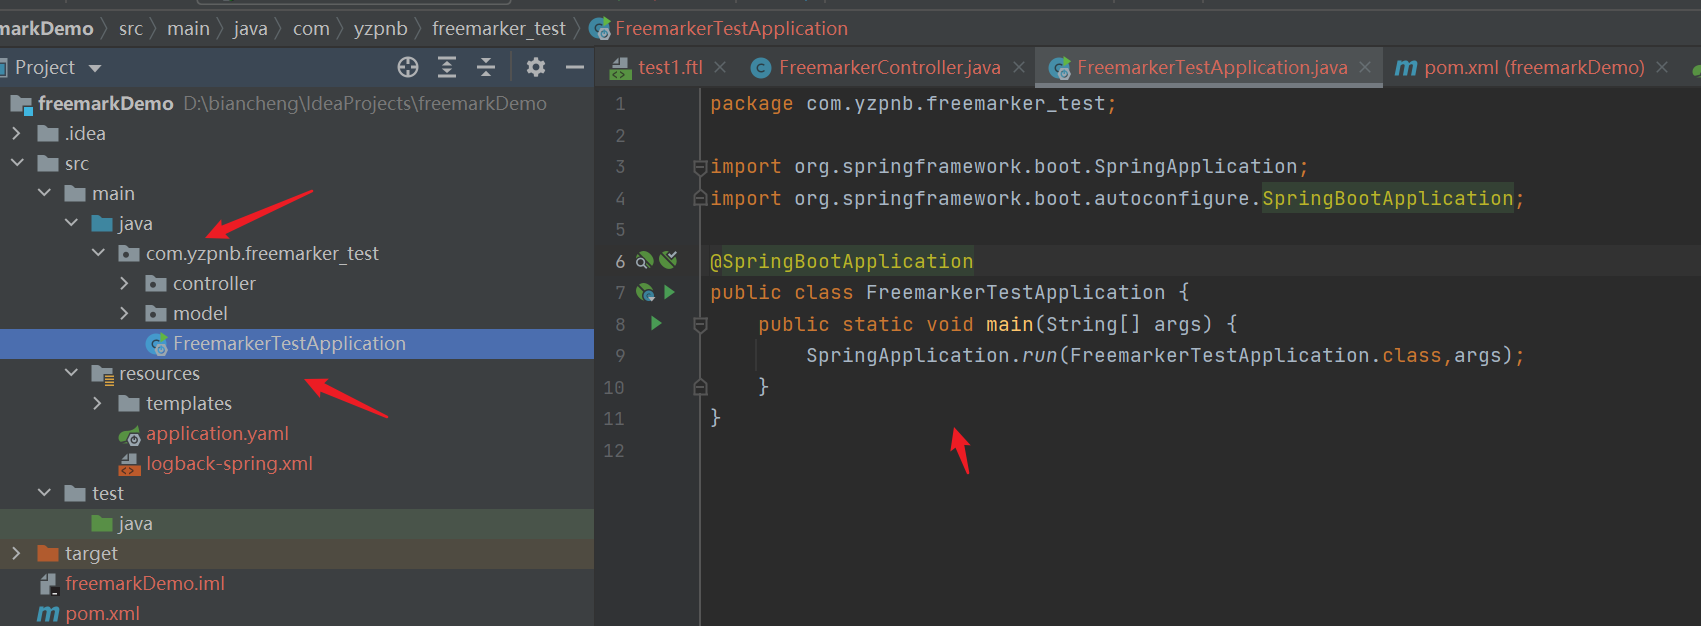Close the pom.xml tab
Viewport: 1701px width, 626px height.
(1662, 67)
